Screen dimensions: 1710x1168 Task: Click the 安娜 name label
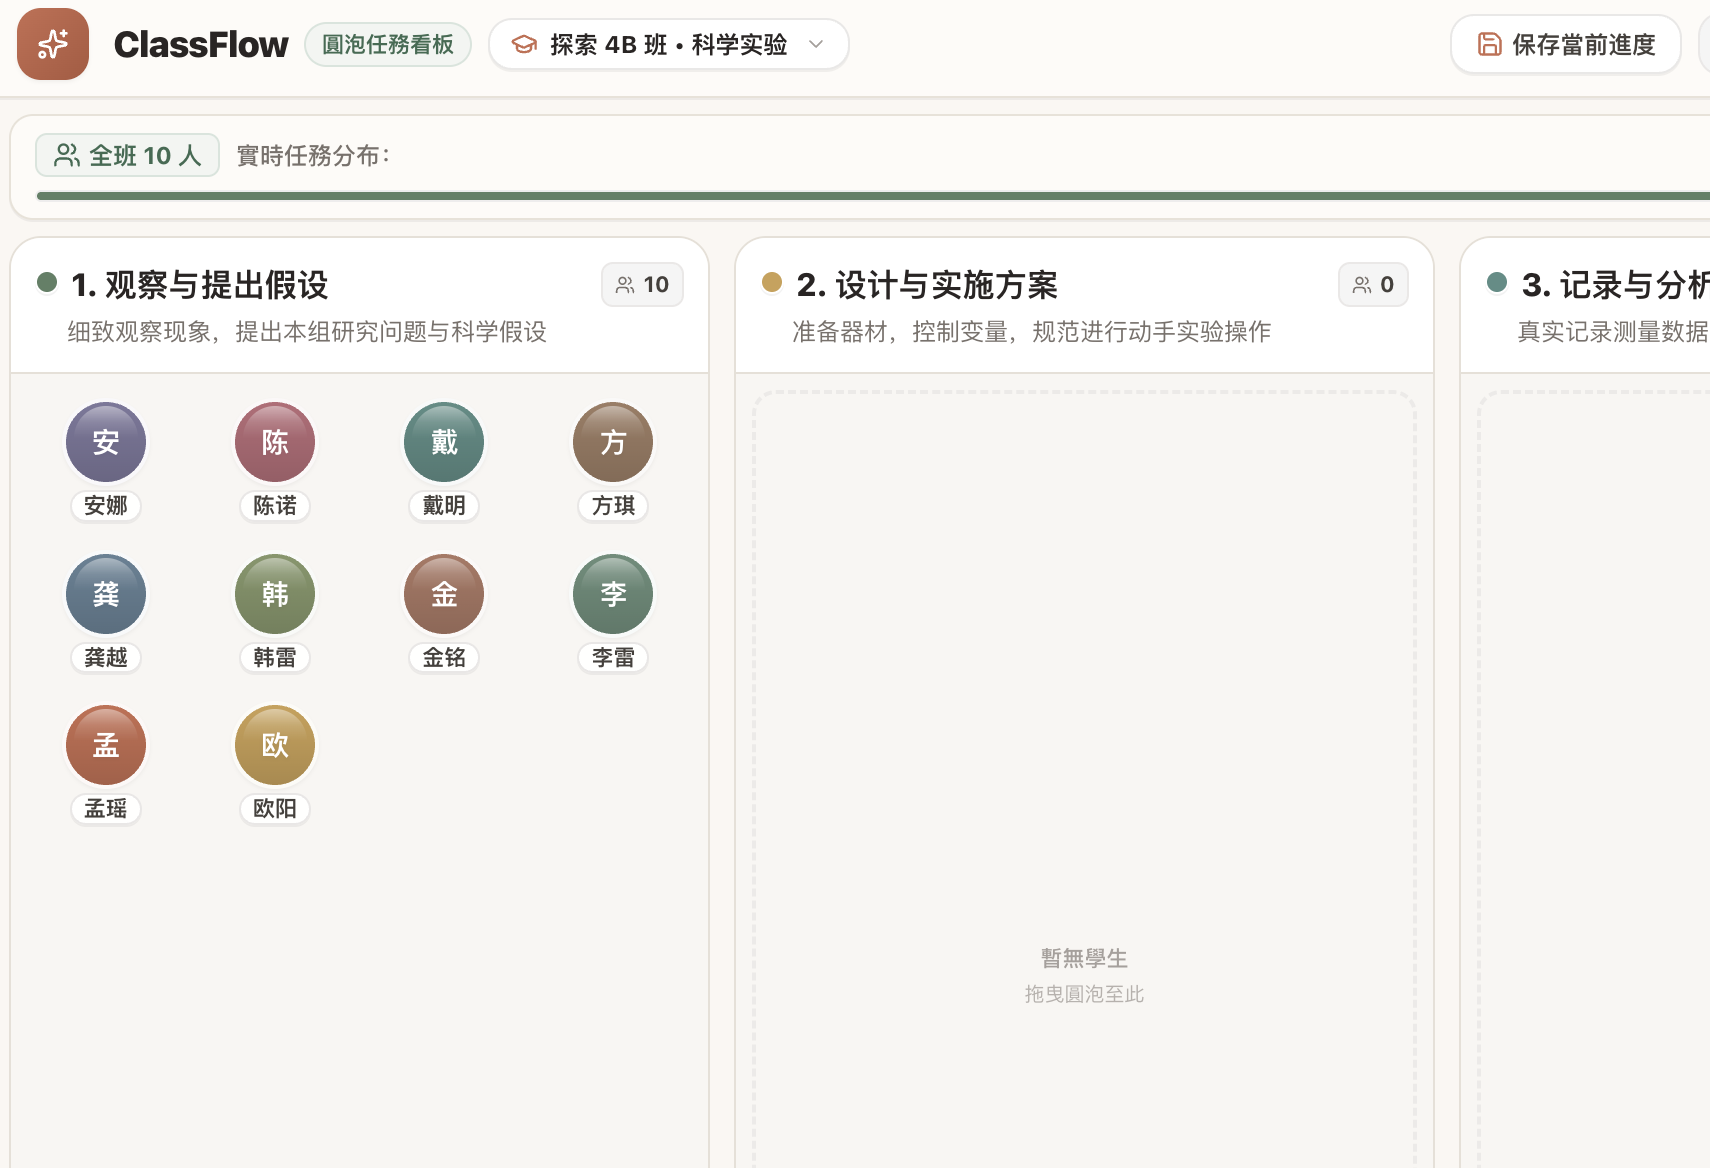click(x=106, y=506)
